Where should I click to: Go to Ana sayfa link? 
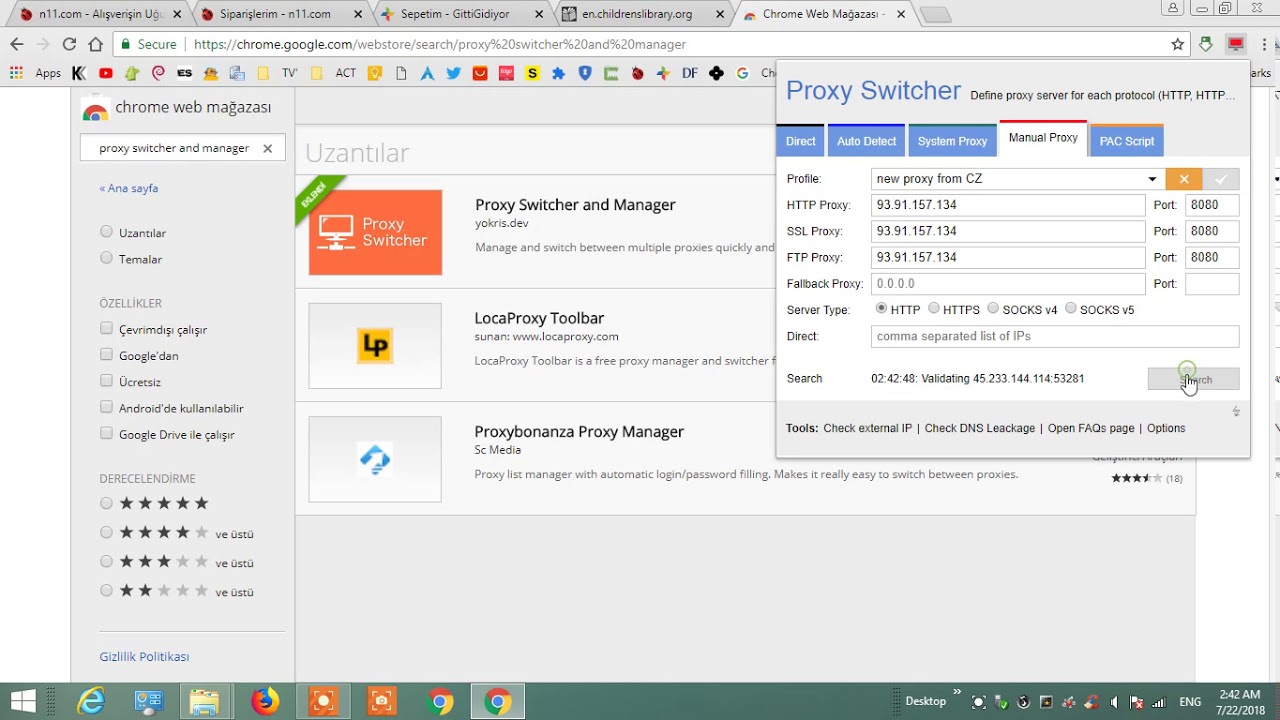pos(129,188)
